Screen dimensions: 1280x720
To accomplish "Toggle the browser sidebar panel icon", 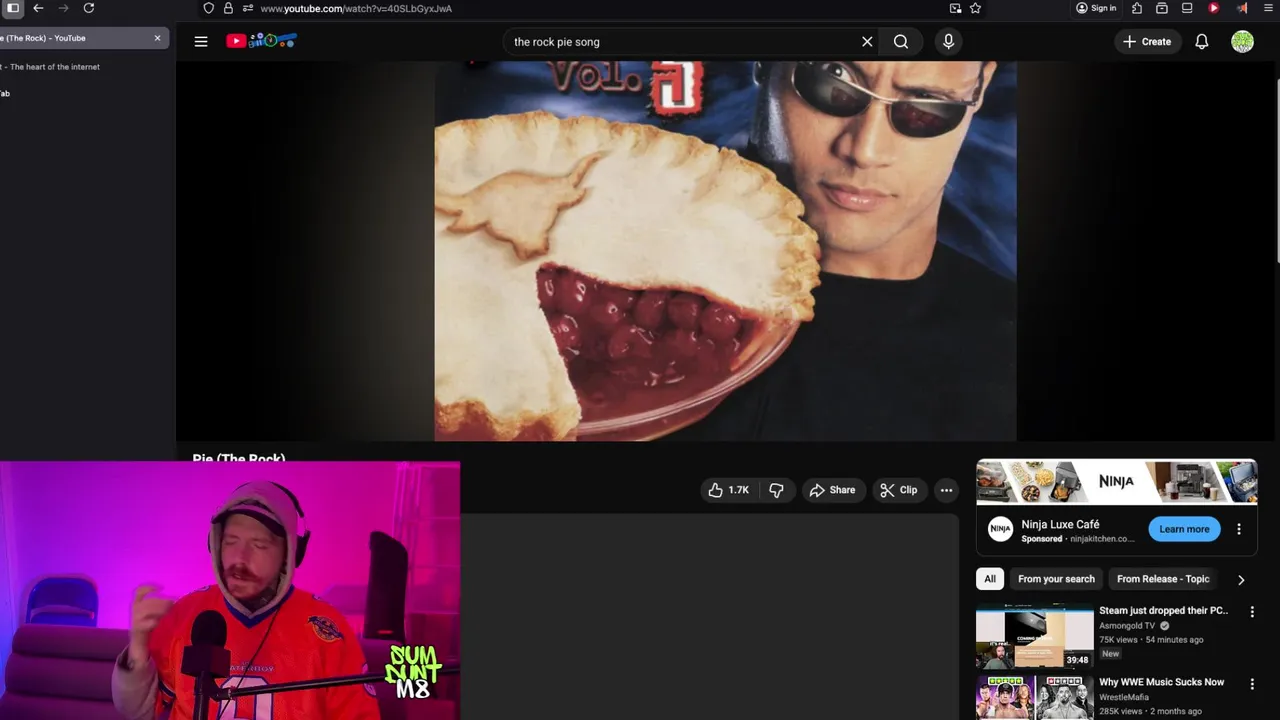I will point(13,8).
